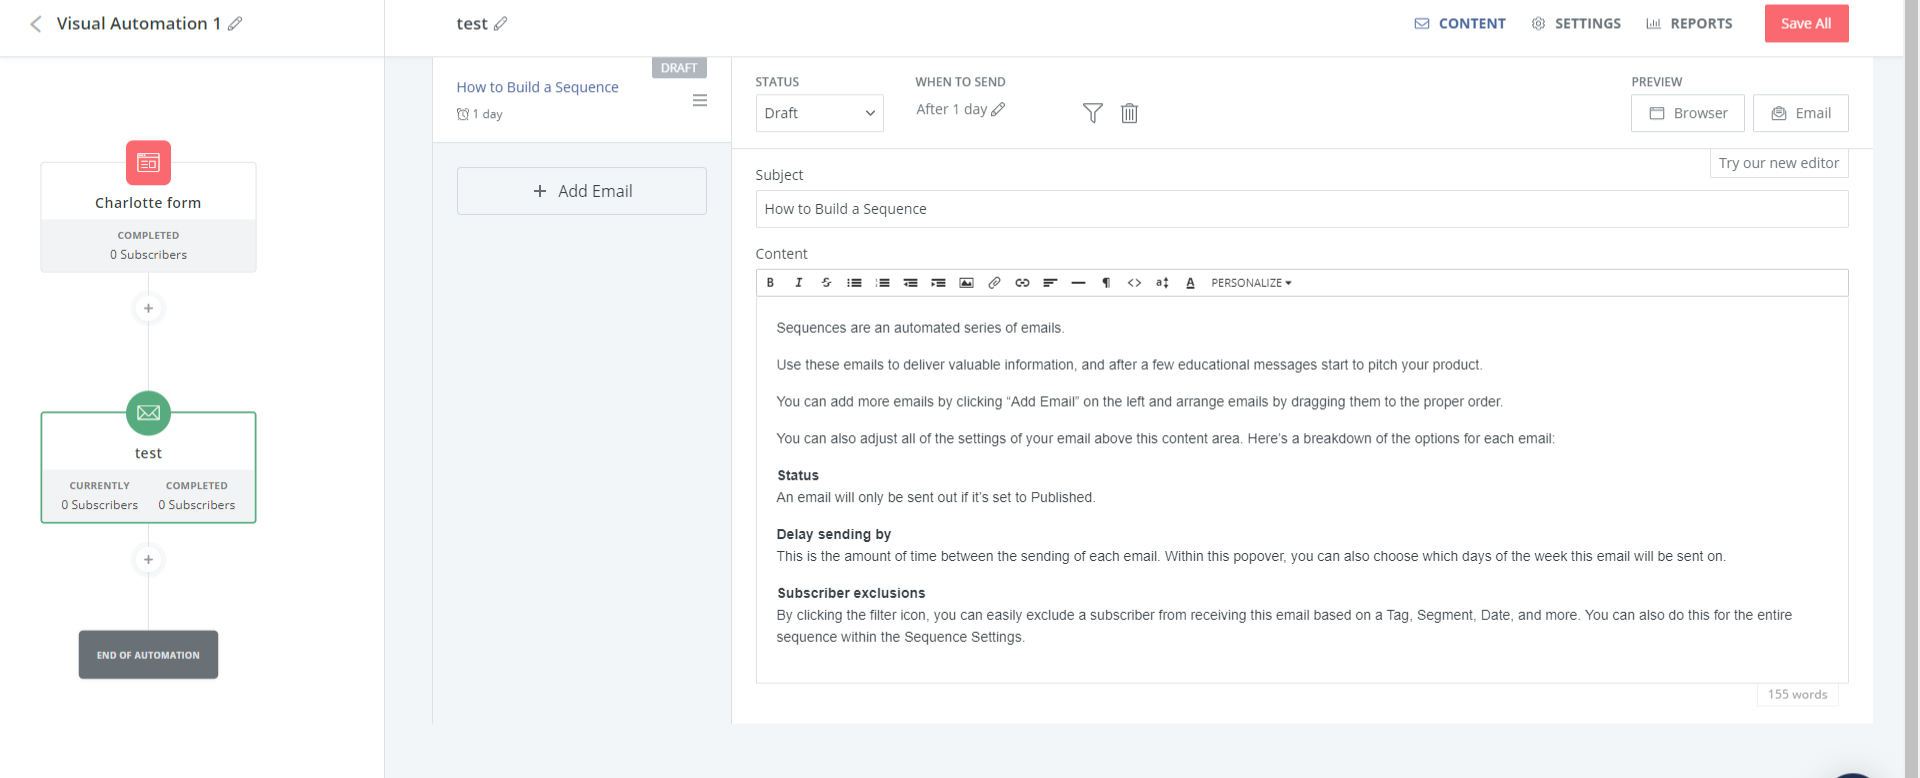Click the drag handle on the email item
The image size is (1920, 778).
coord(700,100)
